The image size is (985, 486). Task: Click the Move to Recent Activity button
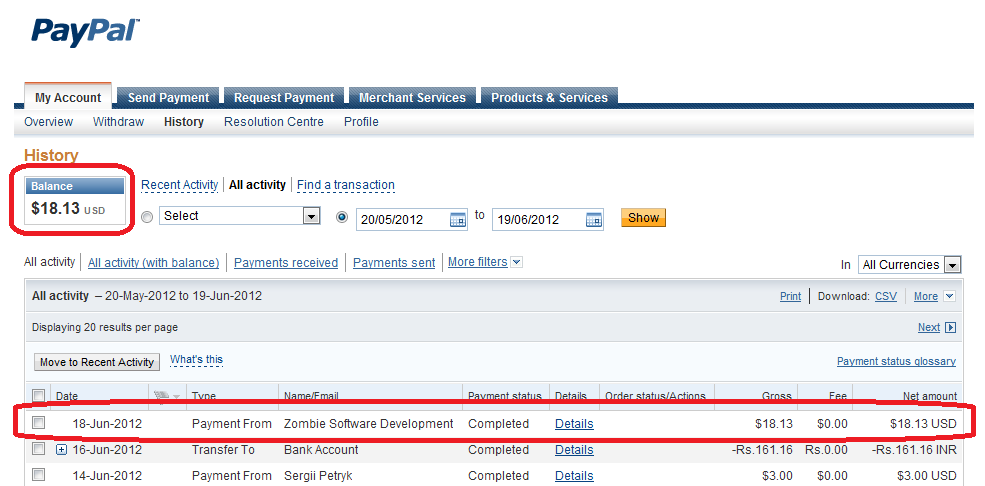click(x=97, y=362)
